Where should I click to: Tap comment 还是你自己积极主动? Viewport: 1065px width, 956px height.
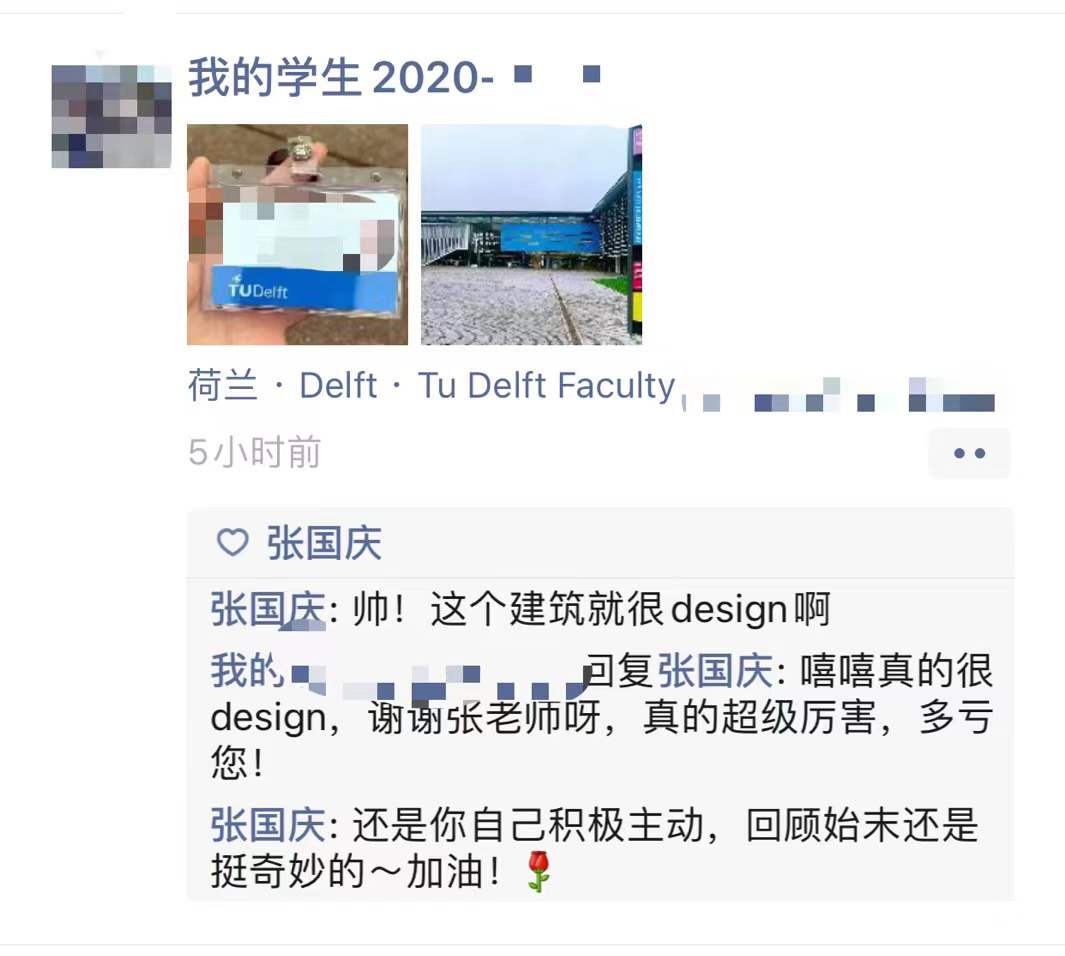(x=527, y=825)
